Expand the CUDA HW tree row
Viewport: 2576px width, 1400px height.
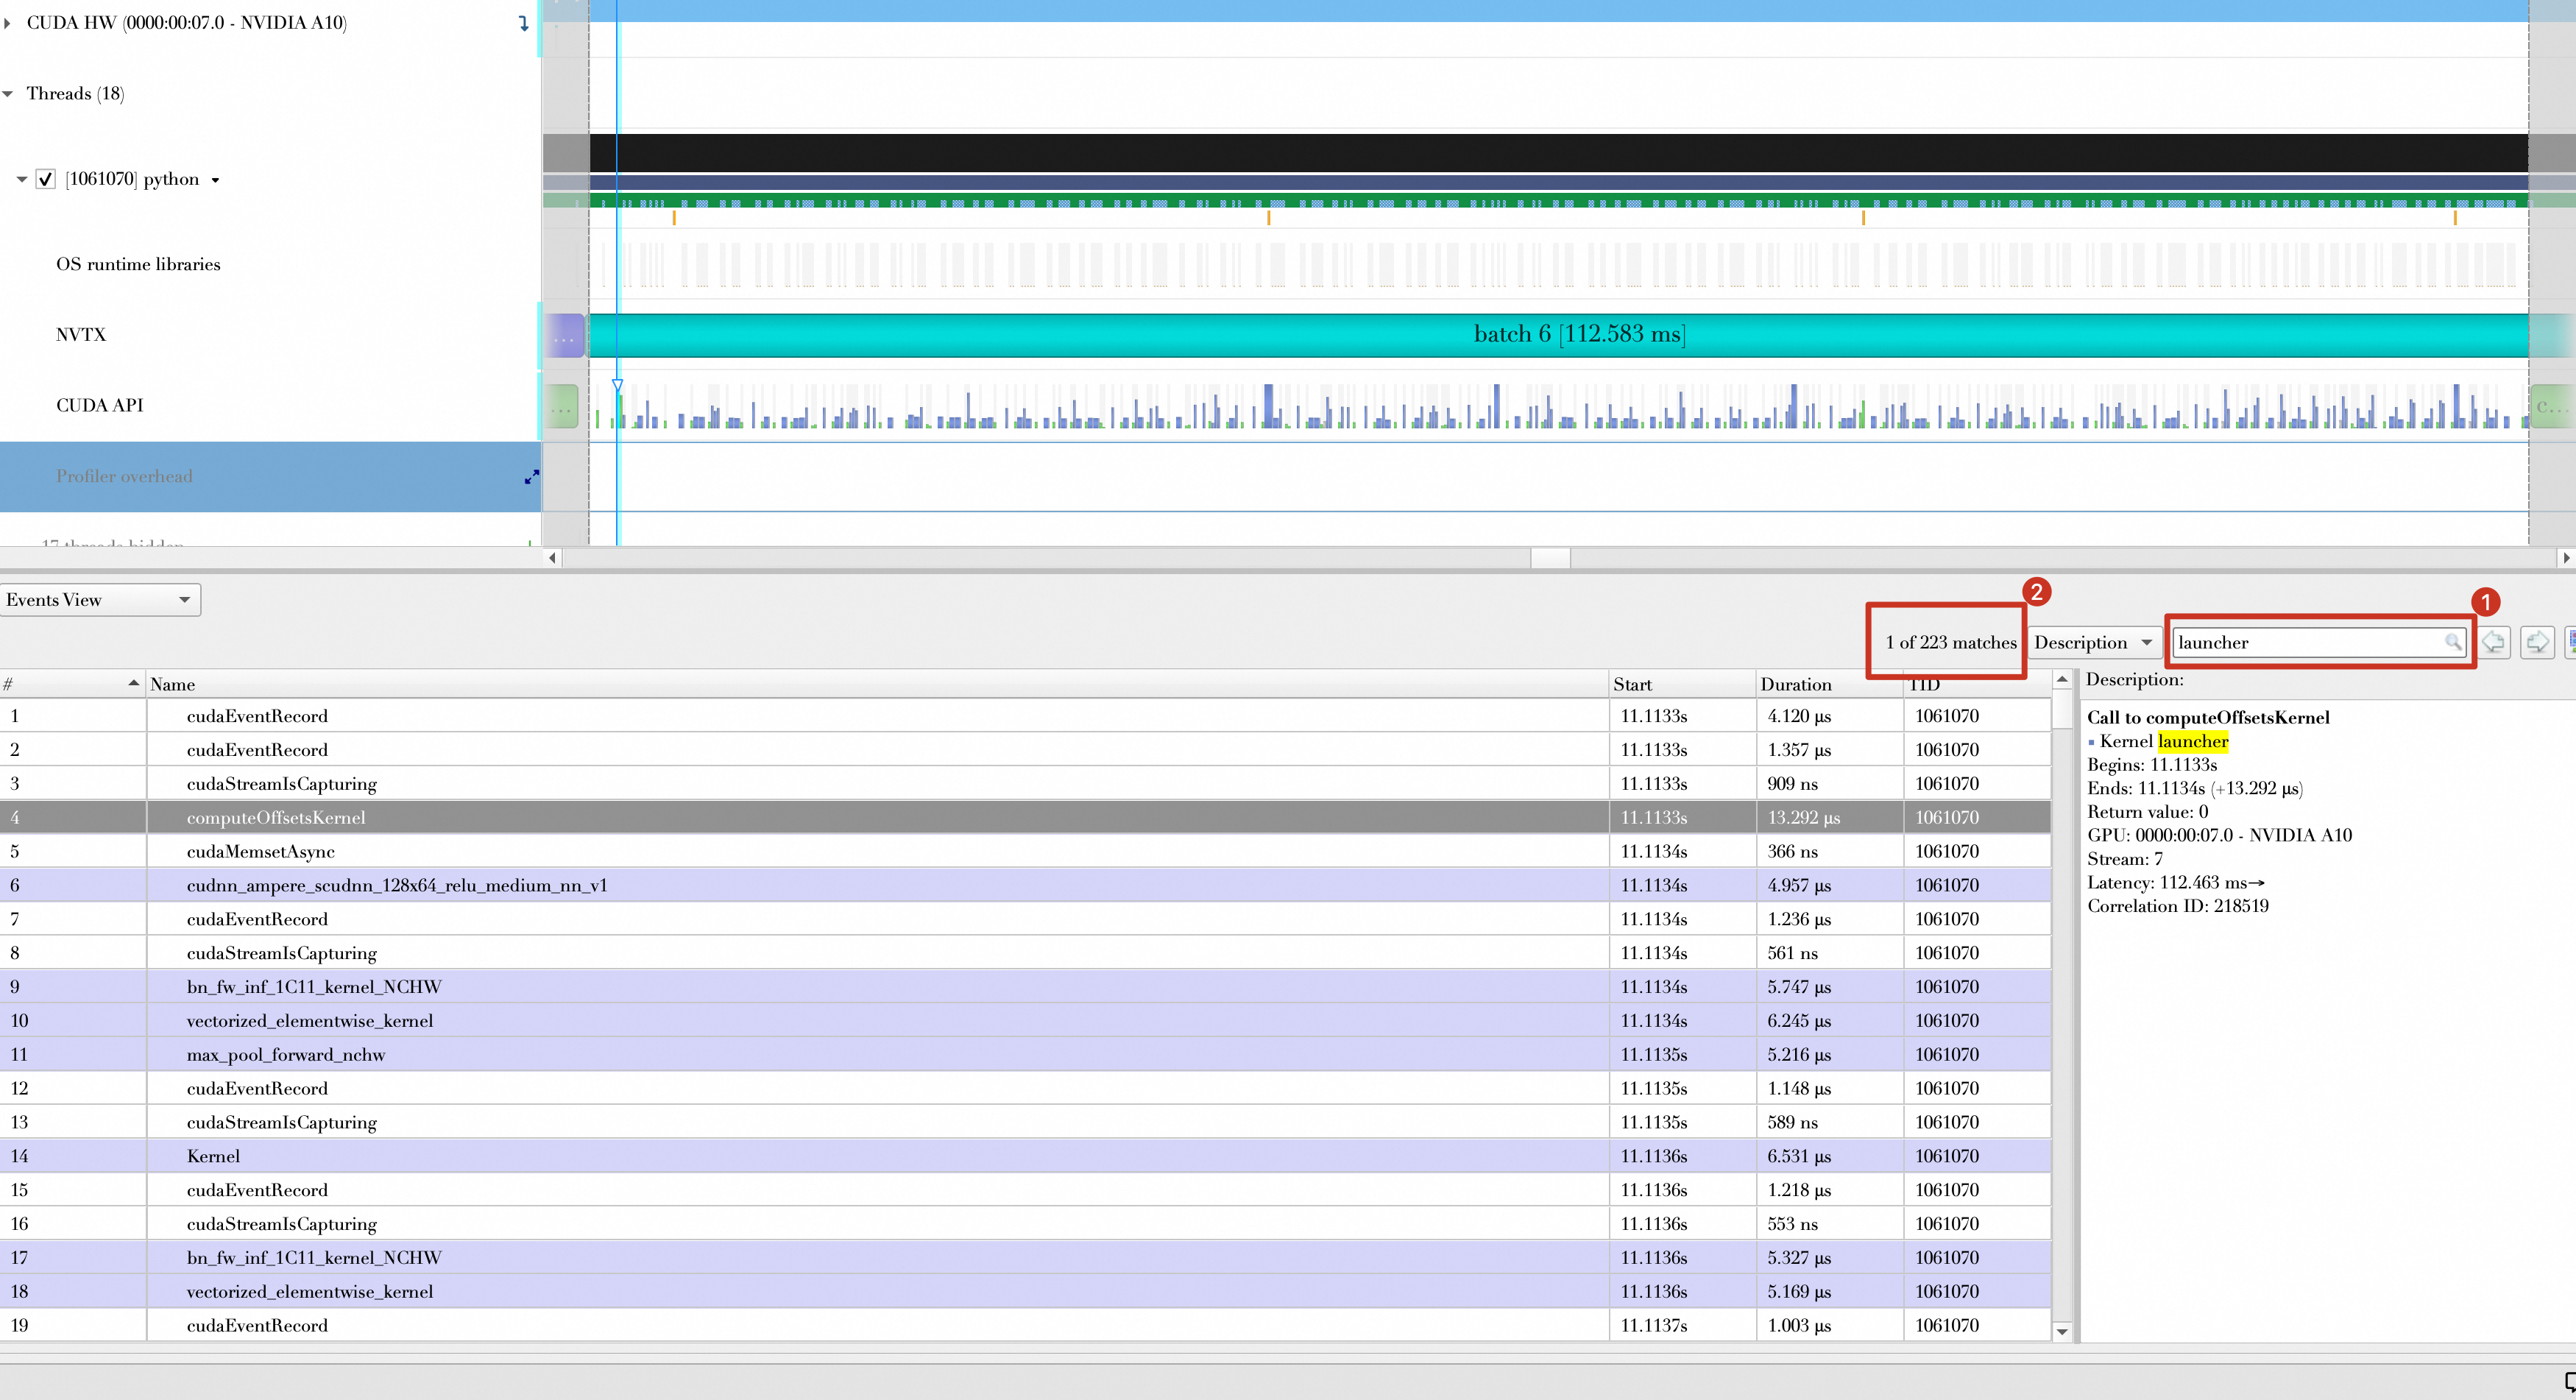click(x=8, y=23)
